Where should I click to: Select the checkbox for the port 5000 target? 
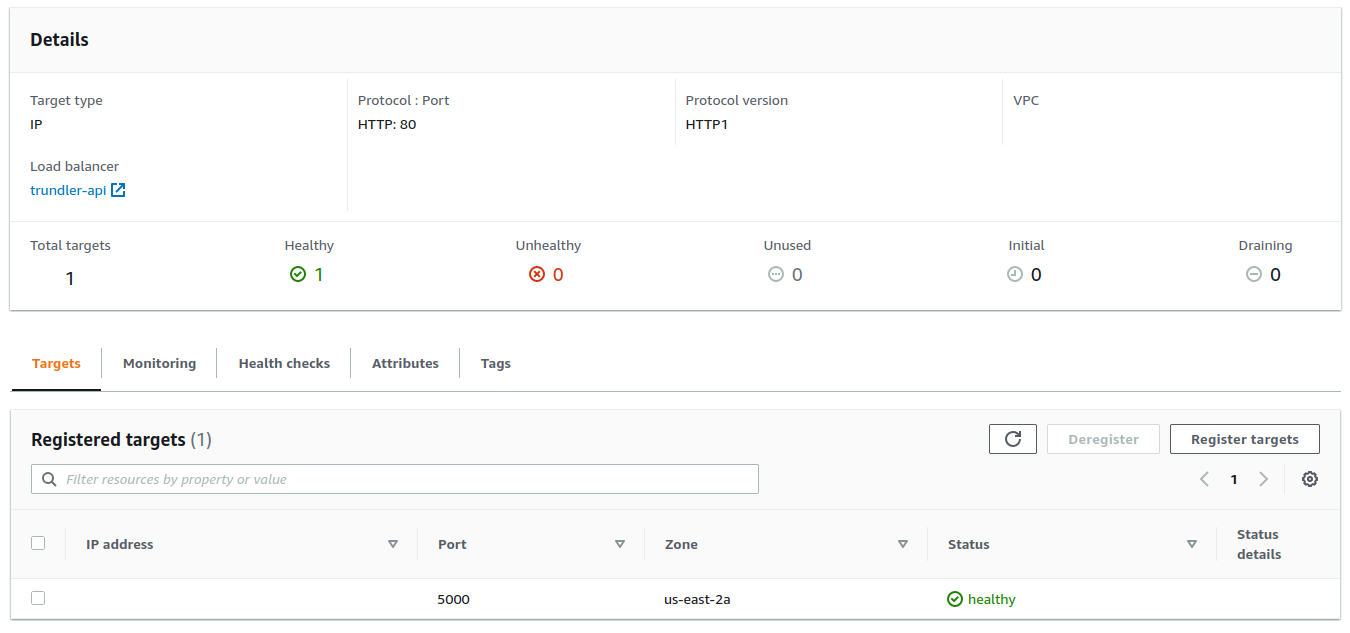pyautogui.click(x=38, y=598)
